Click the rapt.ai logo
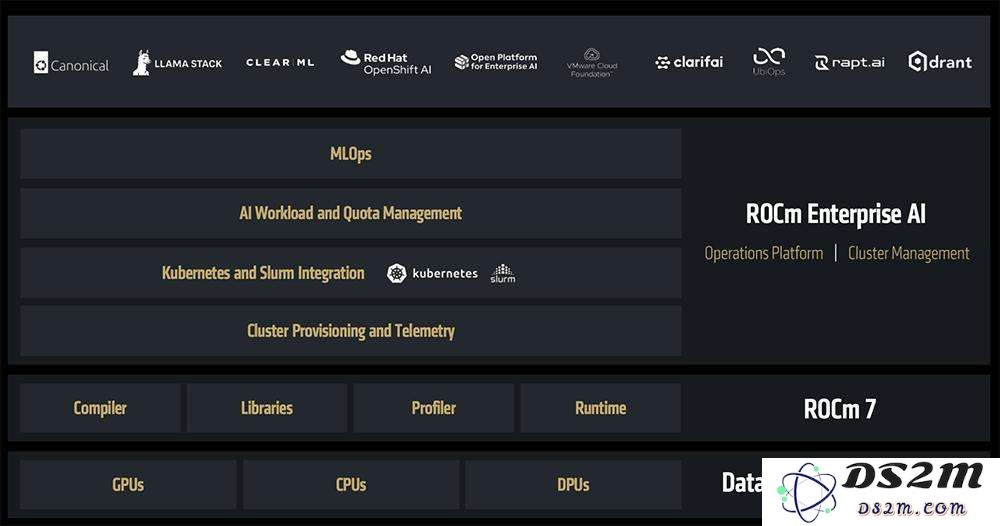Image resolution: width=1000 pixels, height=526 pixels. [x=849, y=62]
